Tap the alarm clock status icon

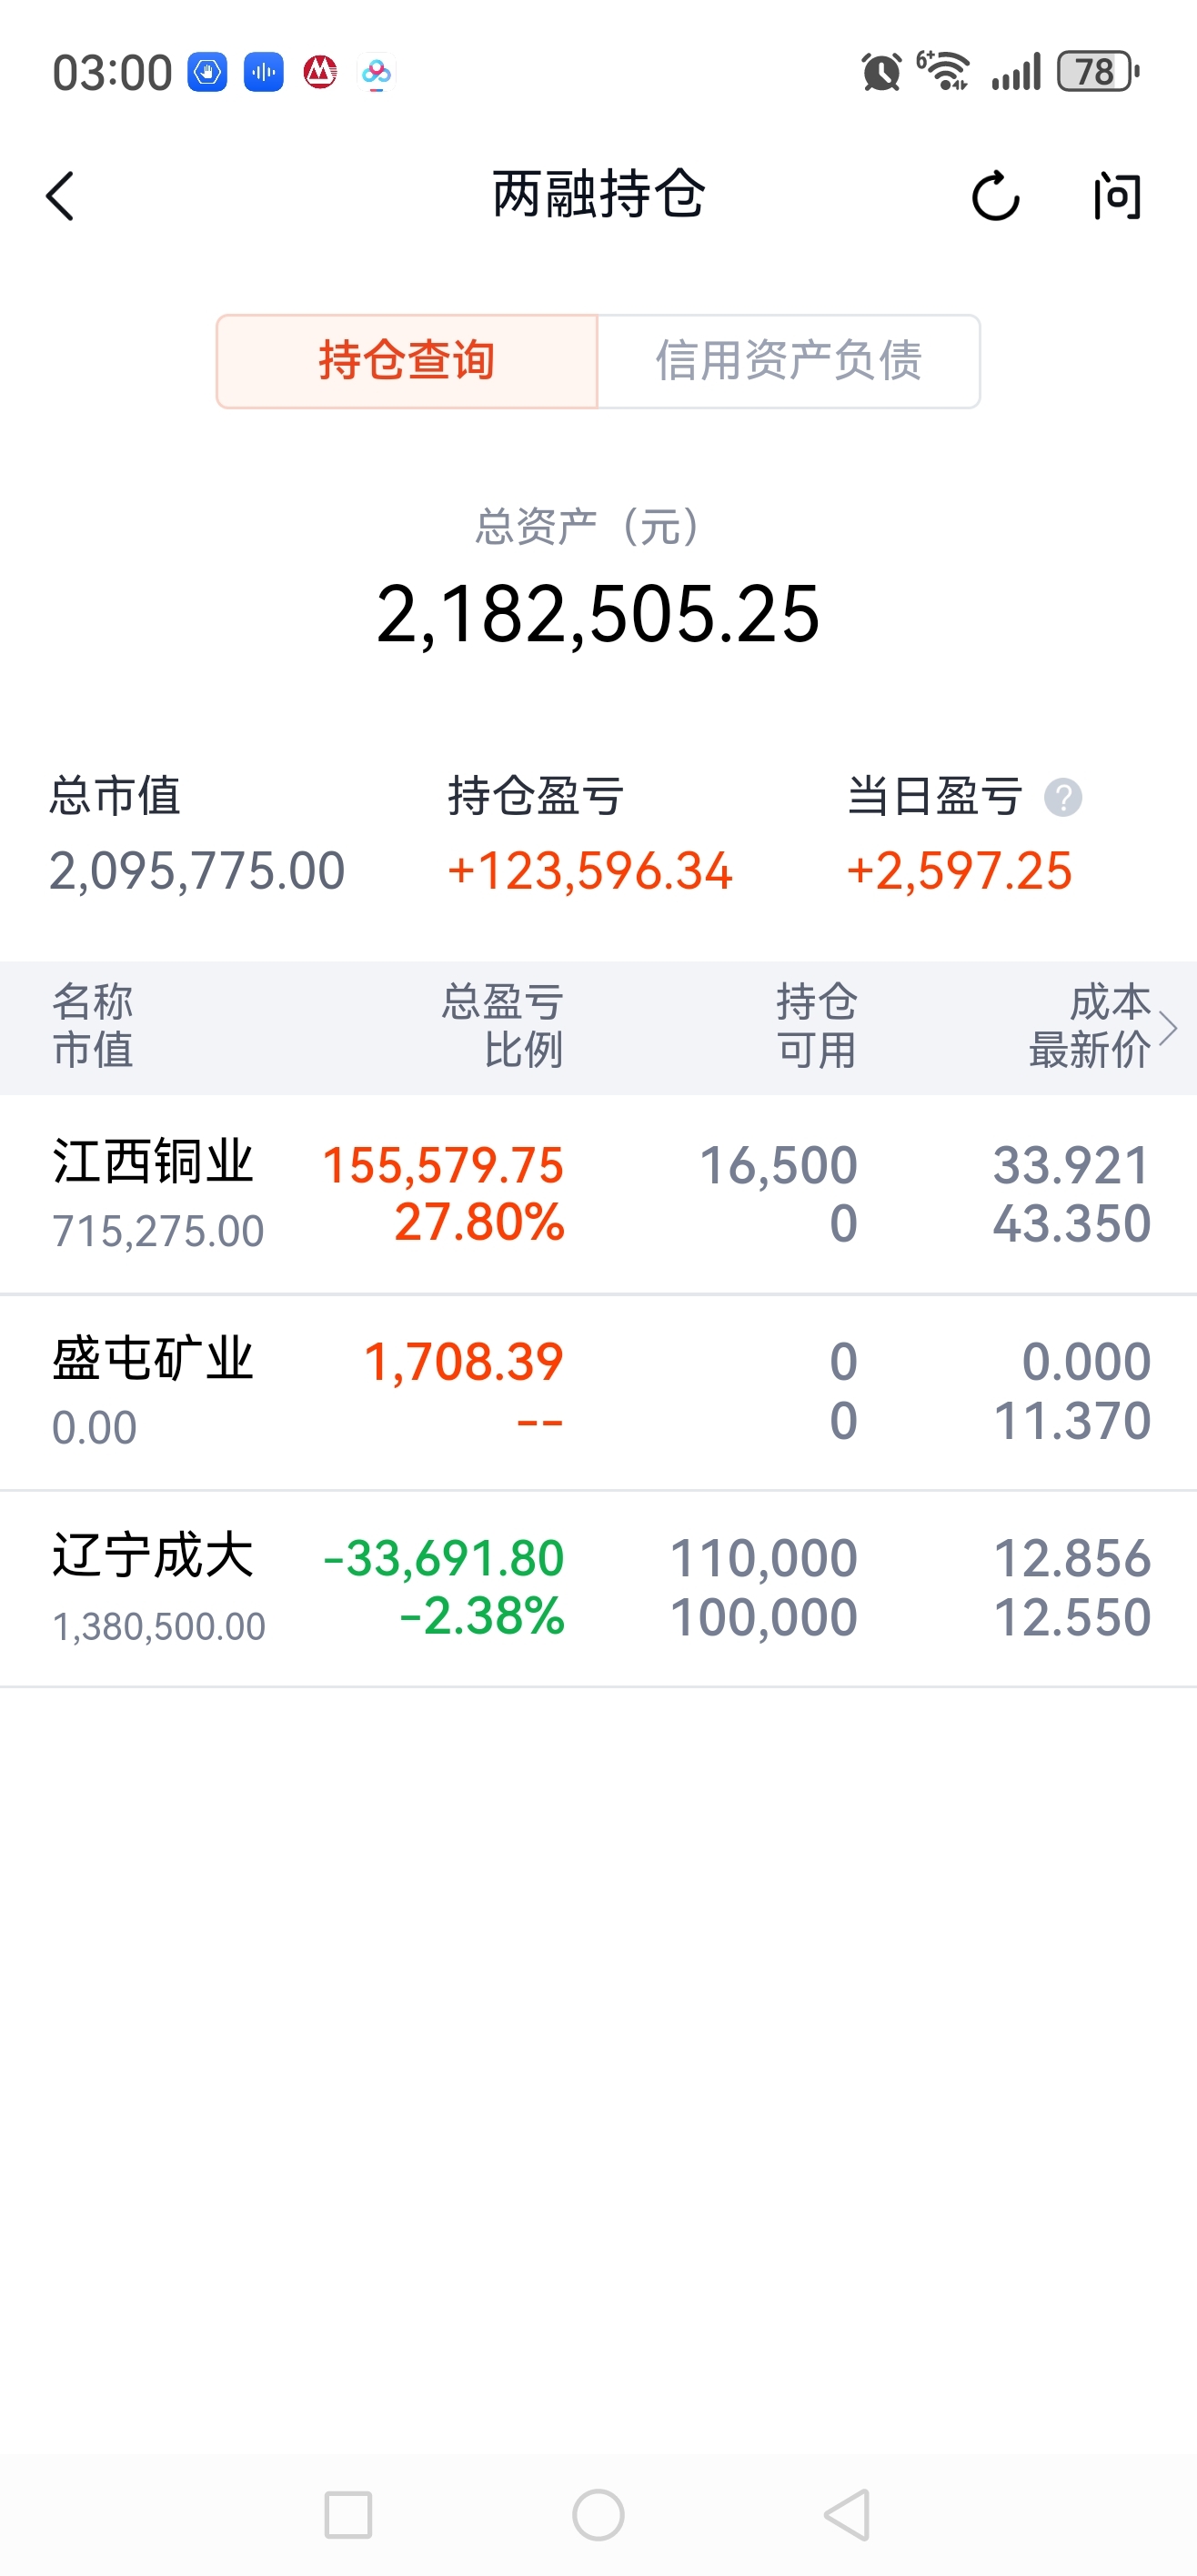coord(881,72)
